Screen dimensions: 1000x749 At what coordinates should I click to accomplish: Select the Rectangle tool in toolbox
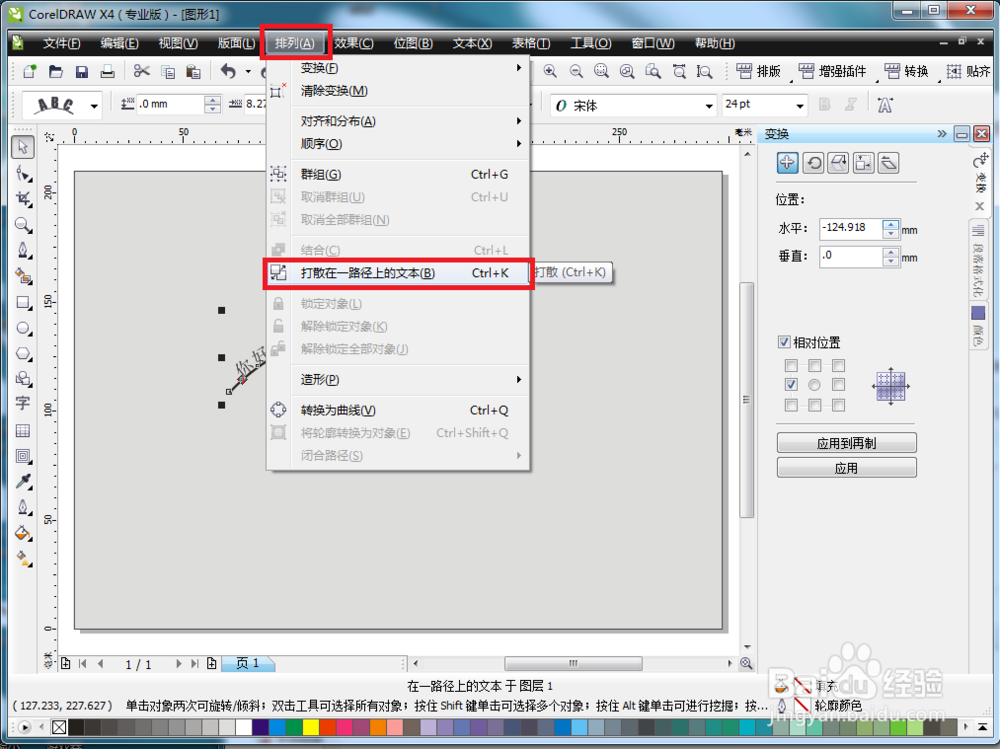(x=23, y=302)
